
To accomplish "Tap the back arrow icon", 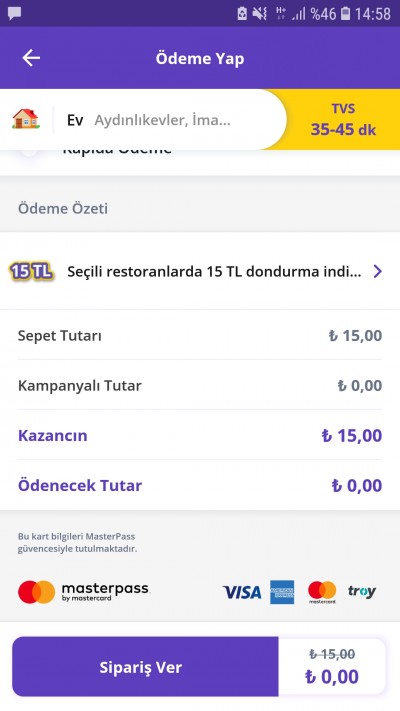I will [x=31, y=58].
